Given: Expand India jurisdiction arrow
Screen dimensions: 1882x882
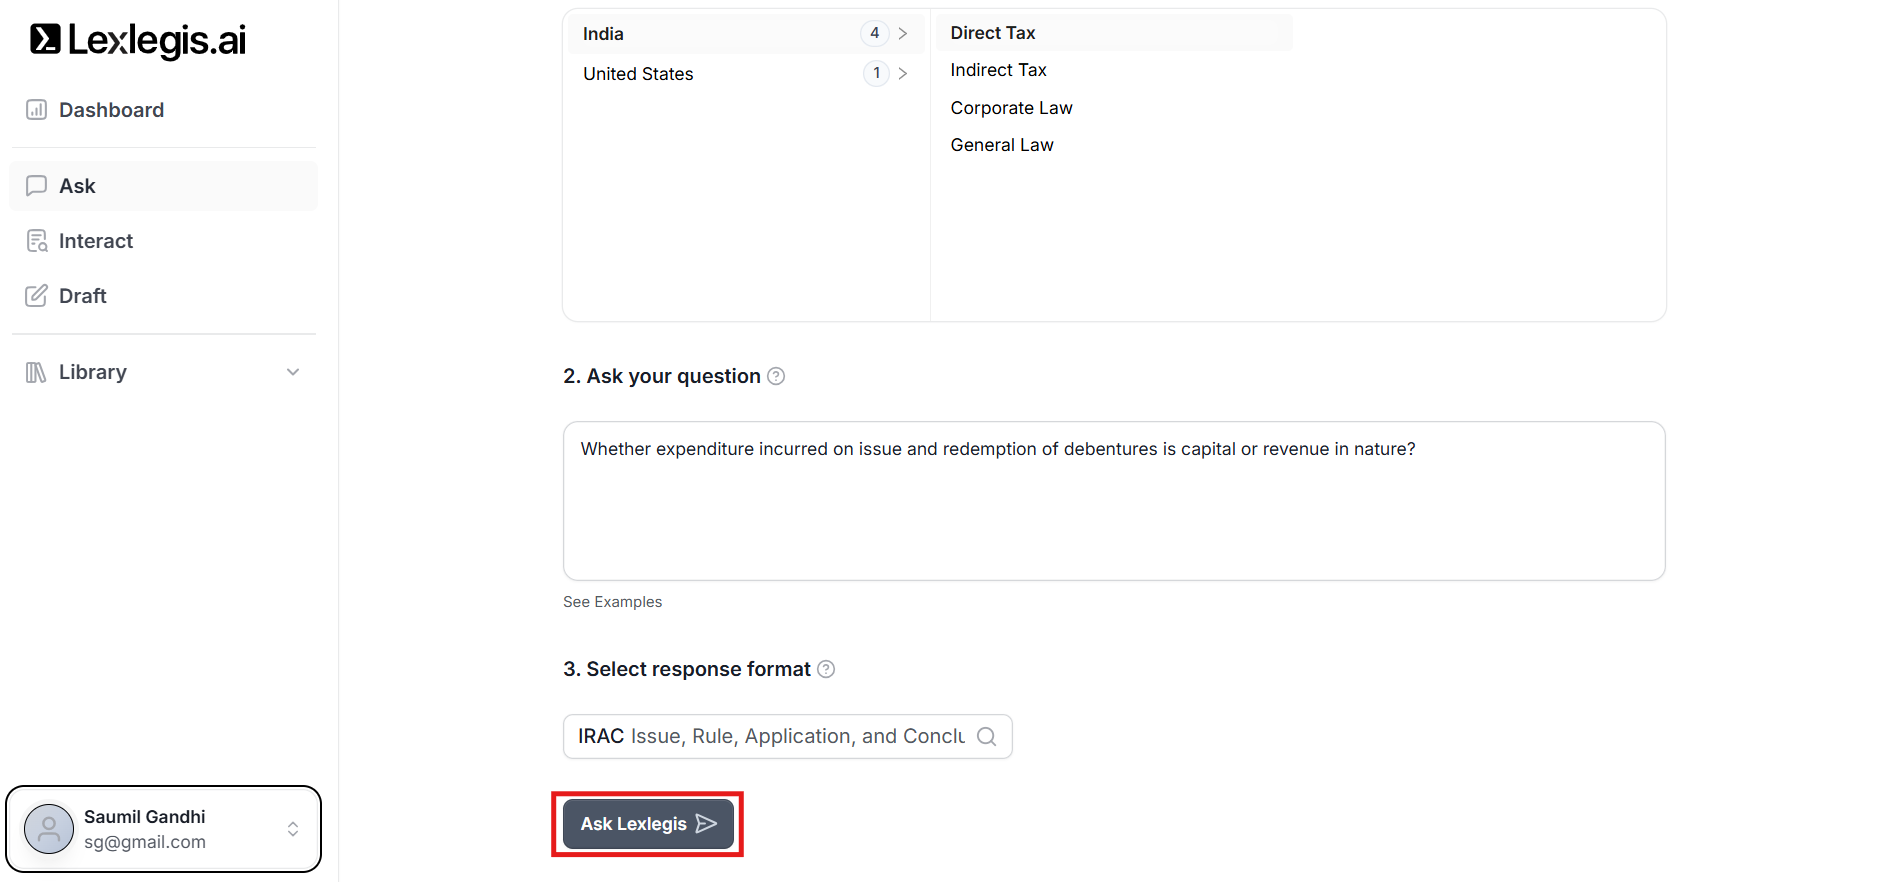Looking at the screenshot, I should pos(903,34).
